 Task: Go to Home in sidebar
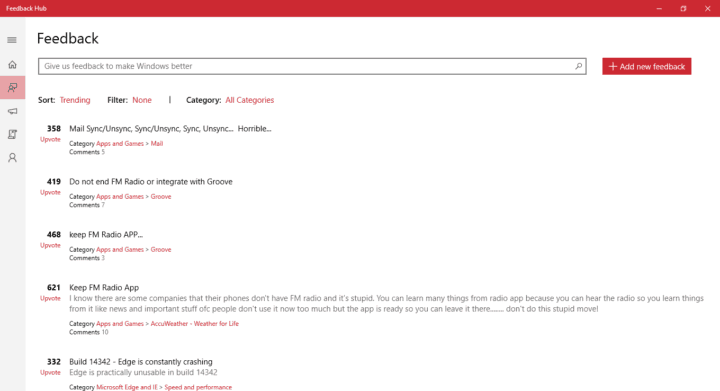(x=12, y=64)
